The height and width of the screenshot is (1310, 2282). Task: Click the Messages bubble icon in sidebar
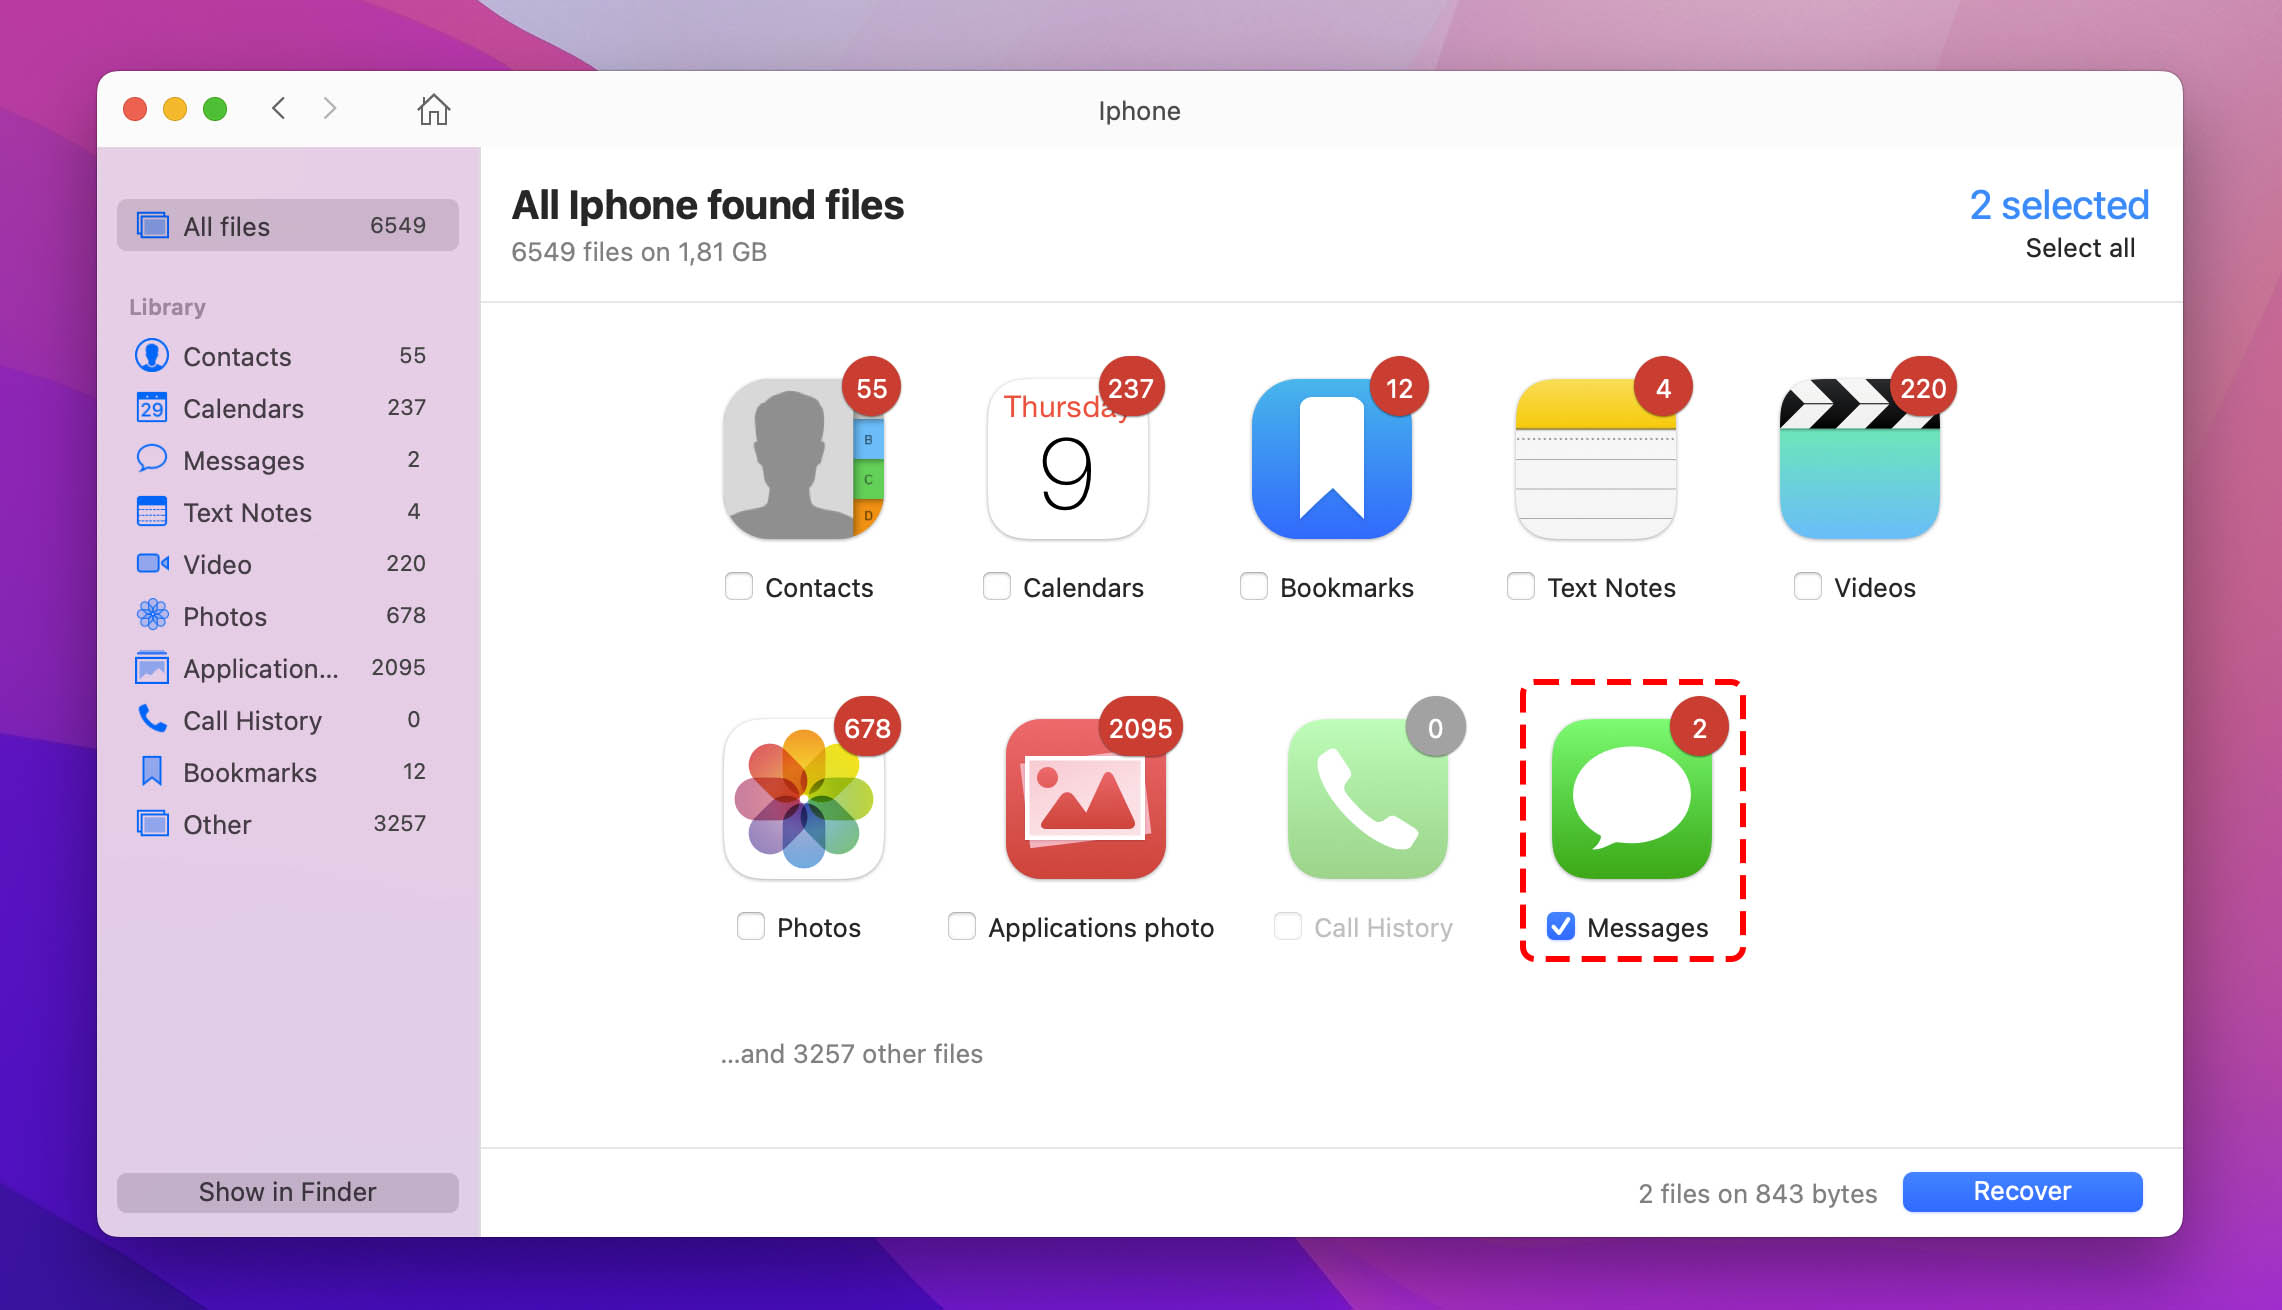click(x=152, y=459)
